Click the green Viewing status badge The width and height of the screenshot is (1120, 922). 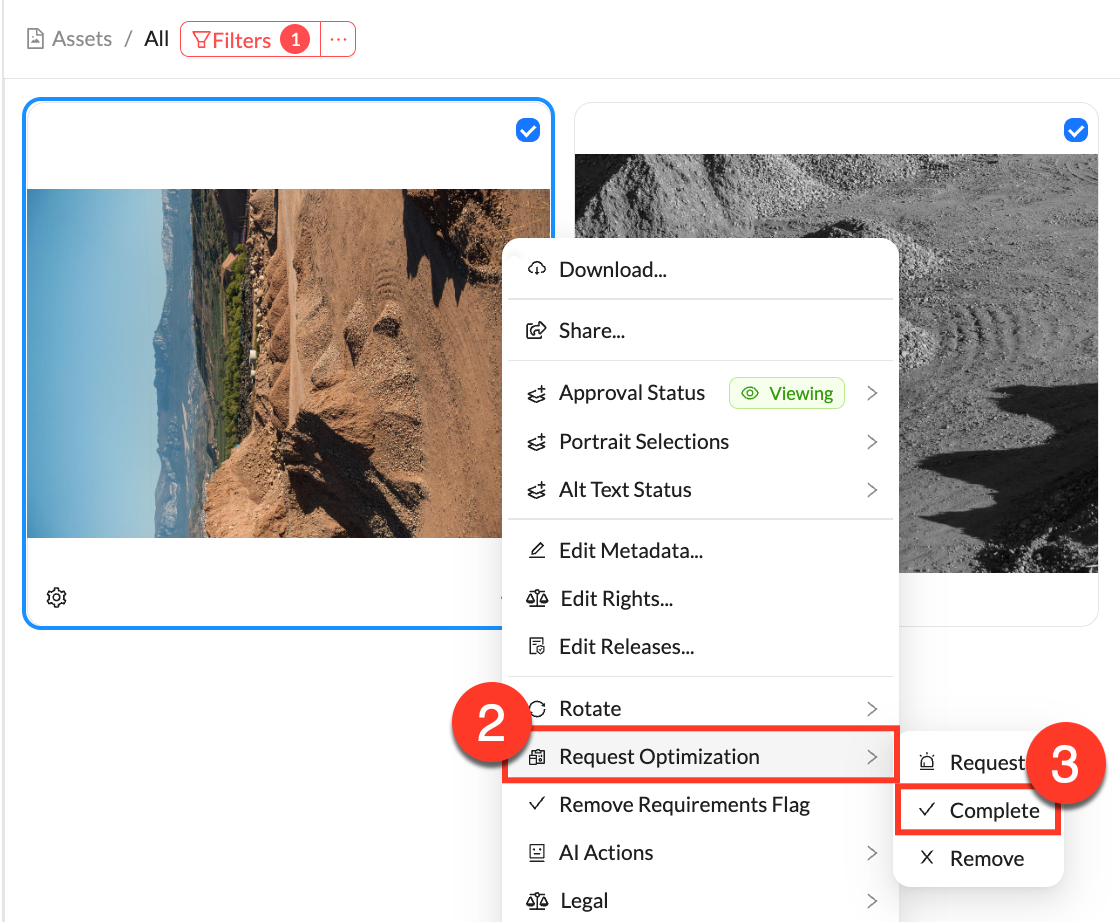click(787, 393)
